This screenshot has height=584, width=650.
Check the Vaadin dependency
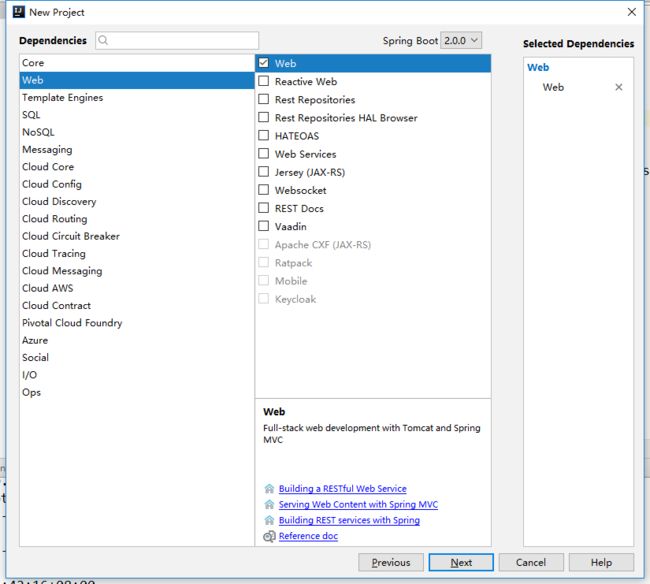point(264,226)
